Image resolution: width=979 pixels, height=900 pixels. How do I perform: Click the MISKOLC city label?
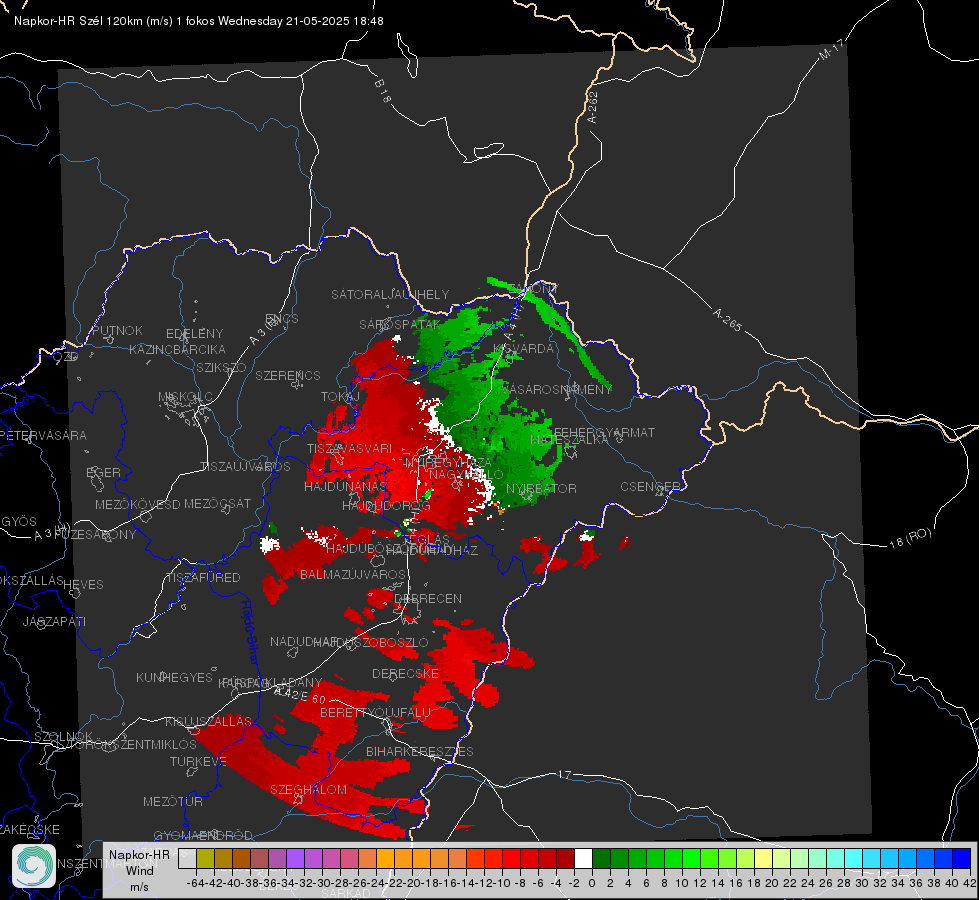[185, 397]
